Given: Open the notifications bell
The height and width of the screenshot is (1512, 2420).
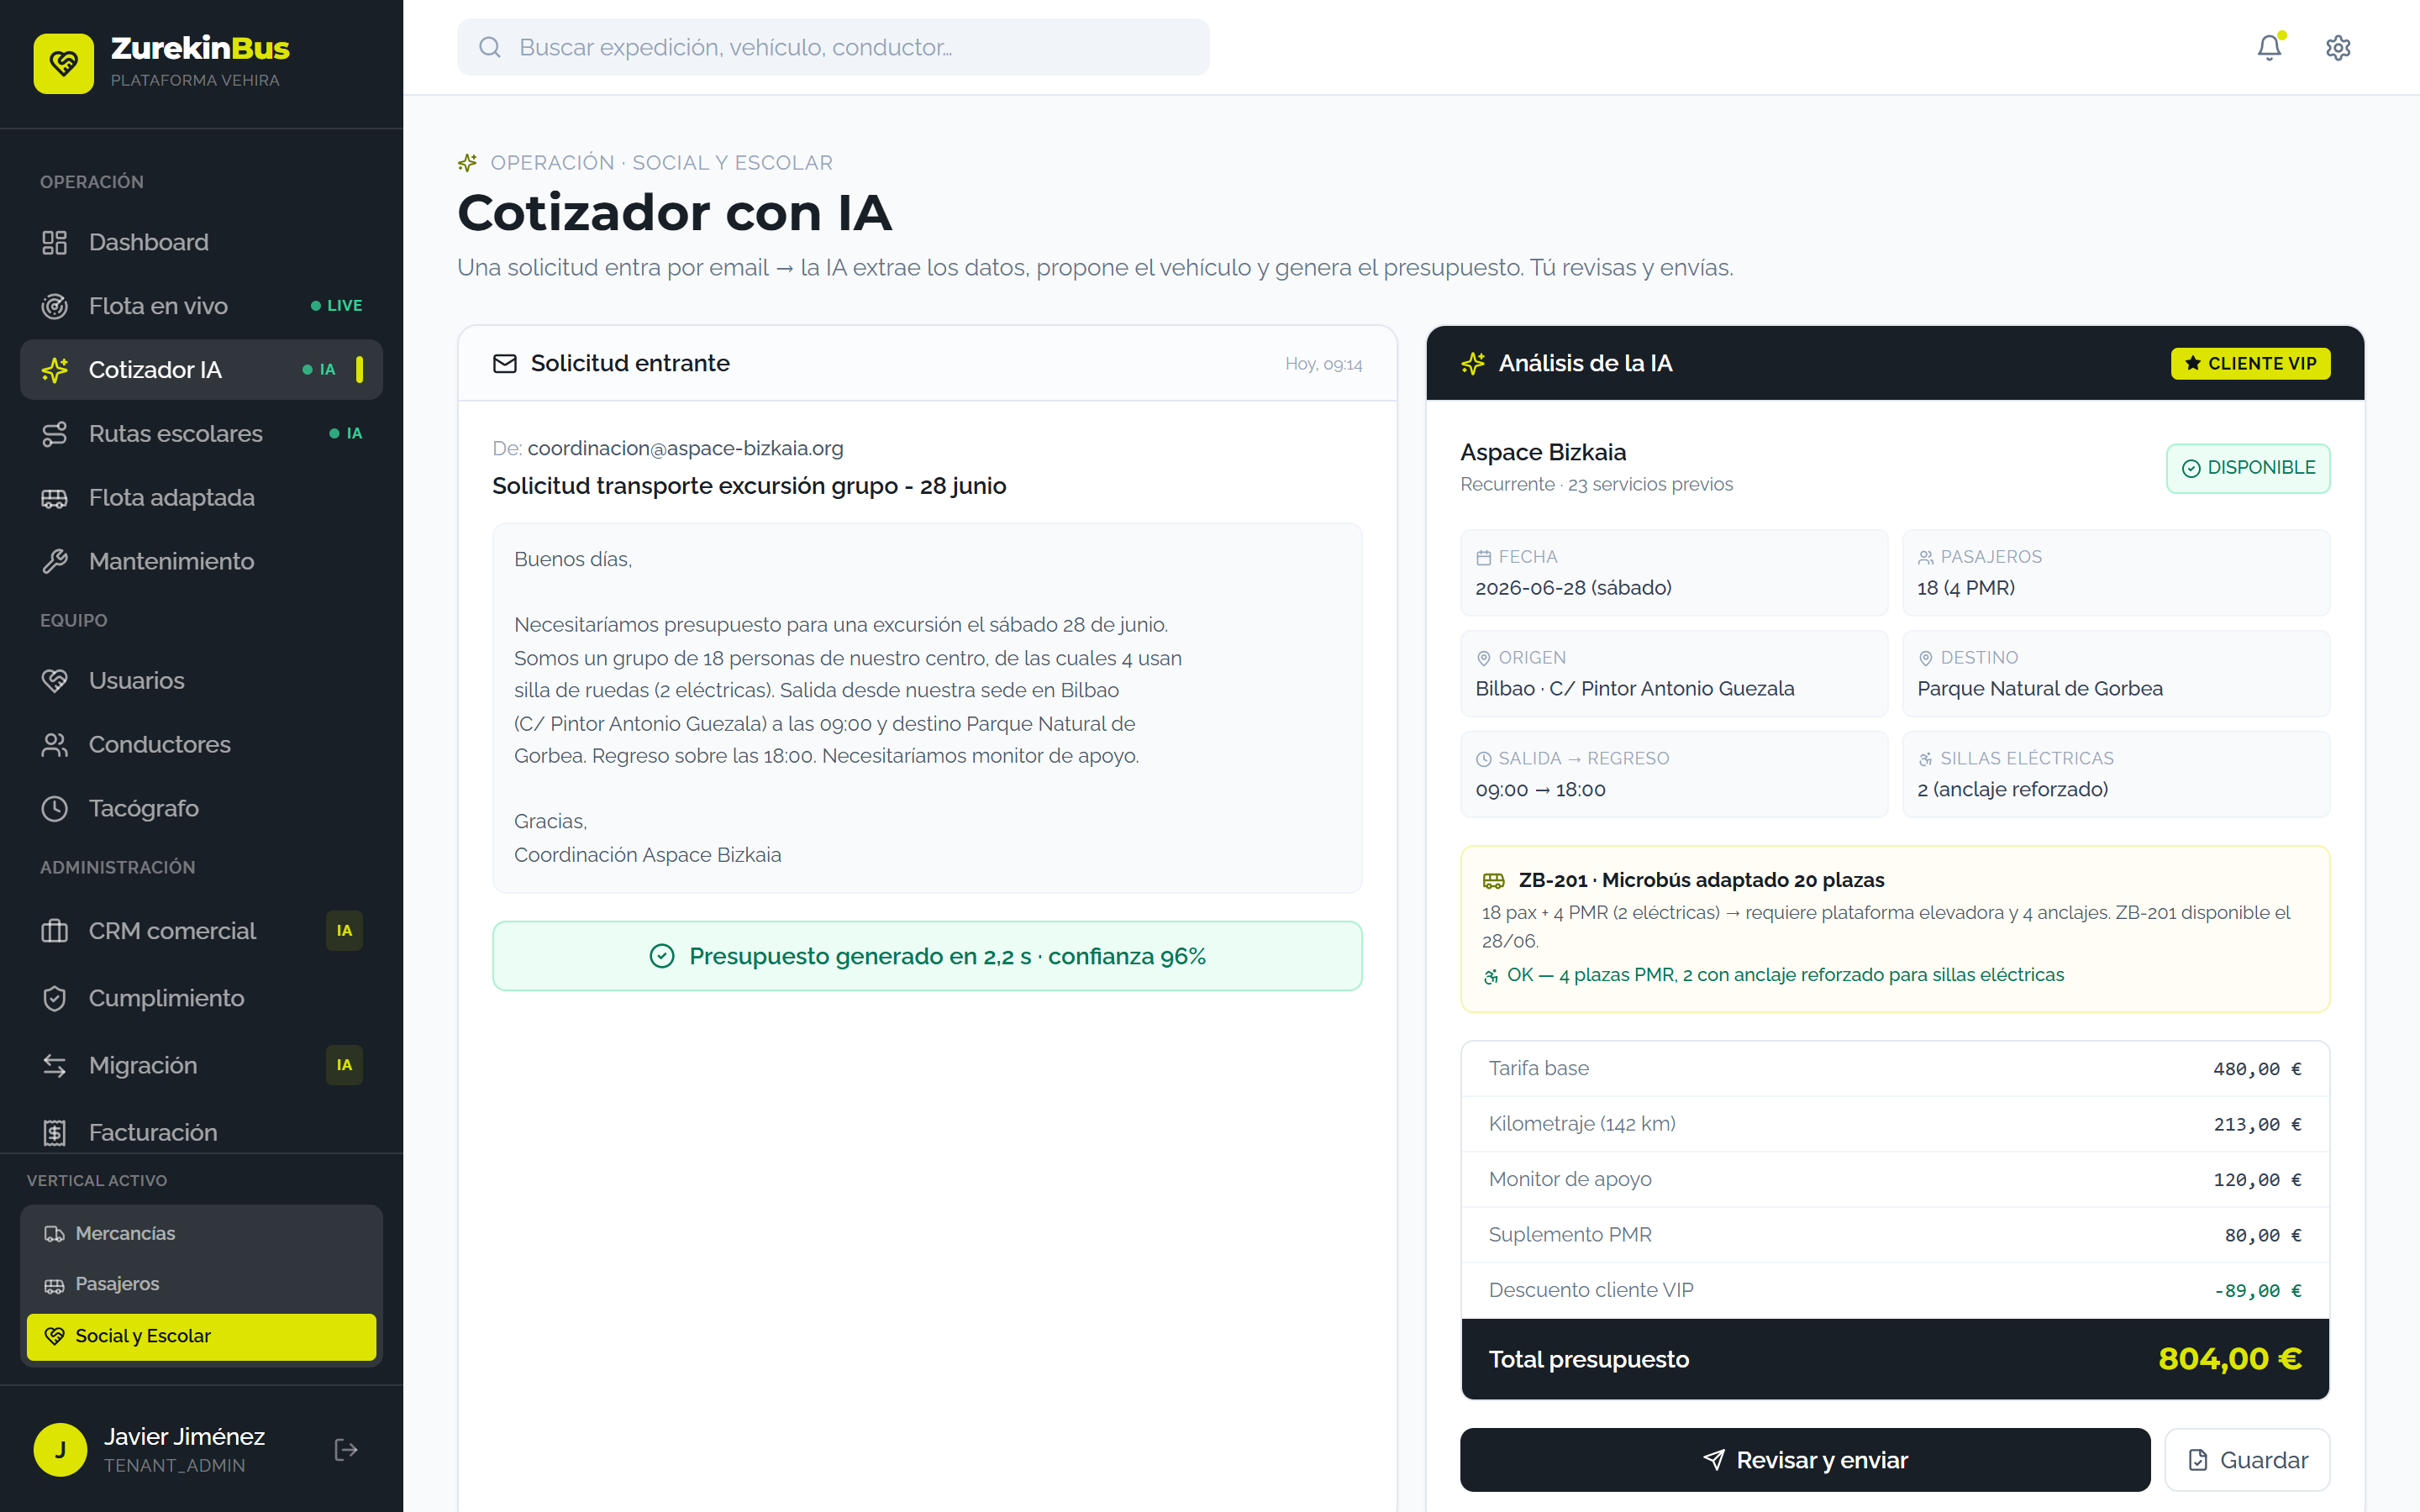Looking at the screenshot, I should (x=2269, y=47).
